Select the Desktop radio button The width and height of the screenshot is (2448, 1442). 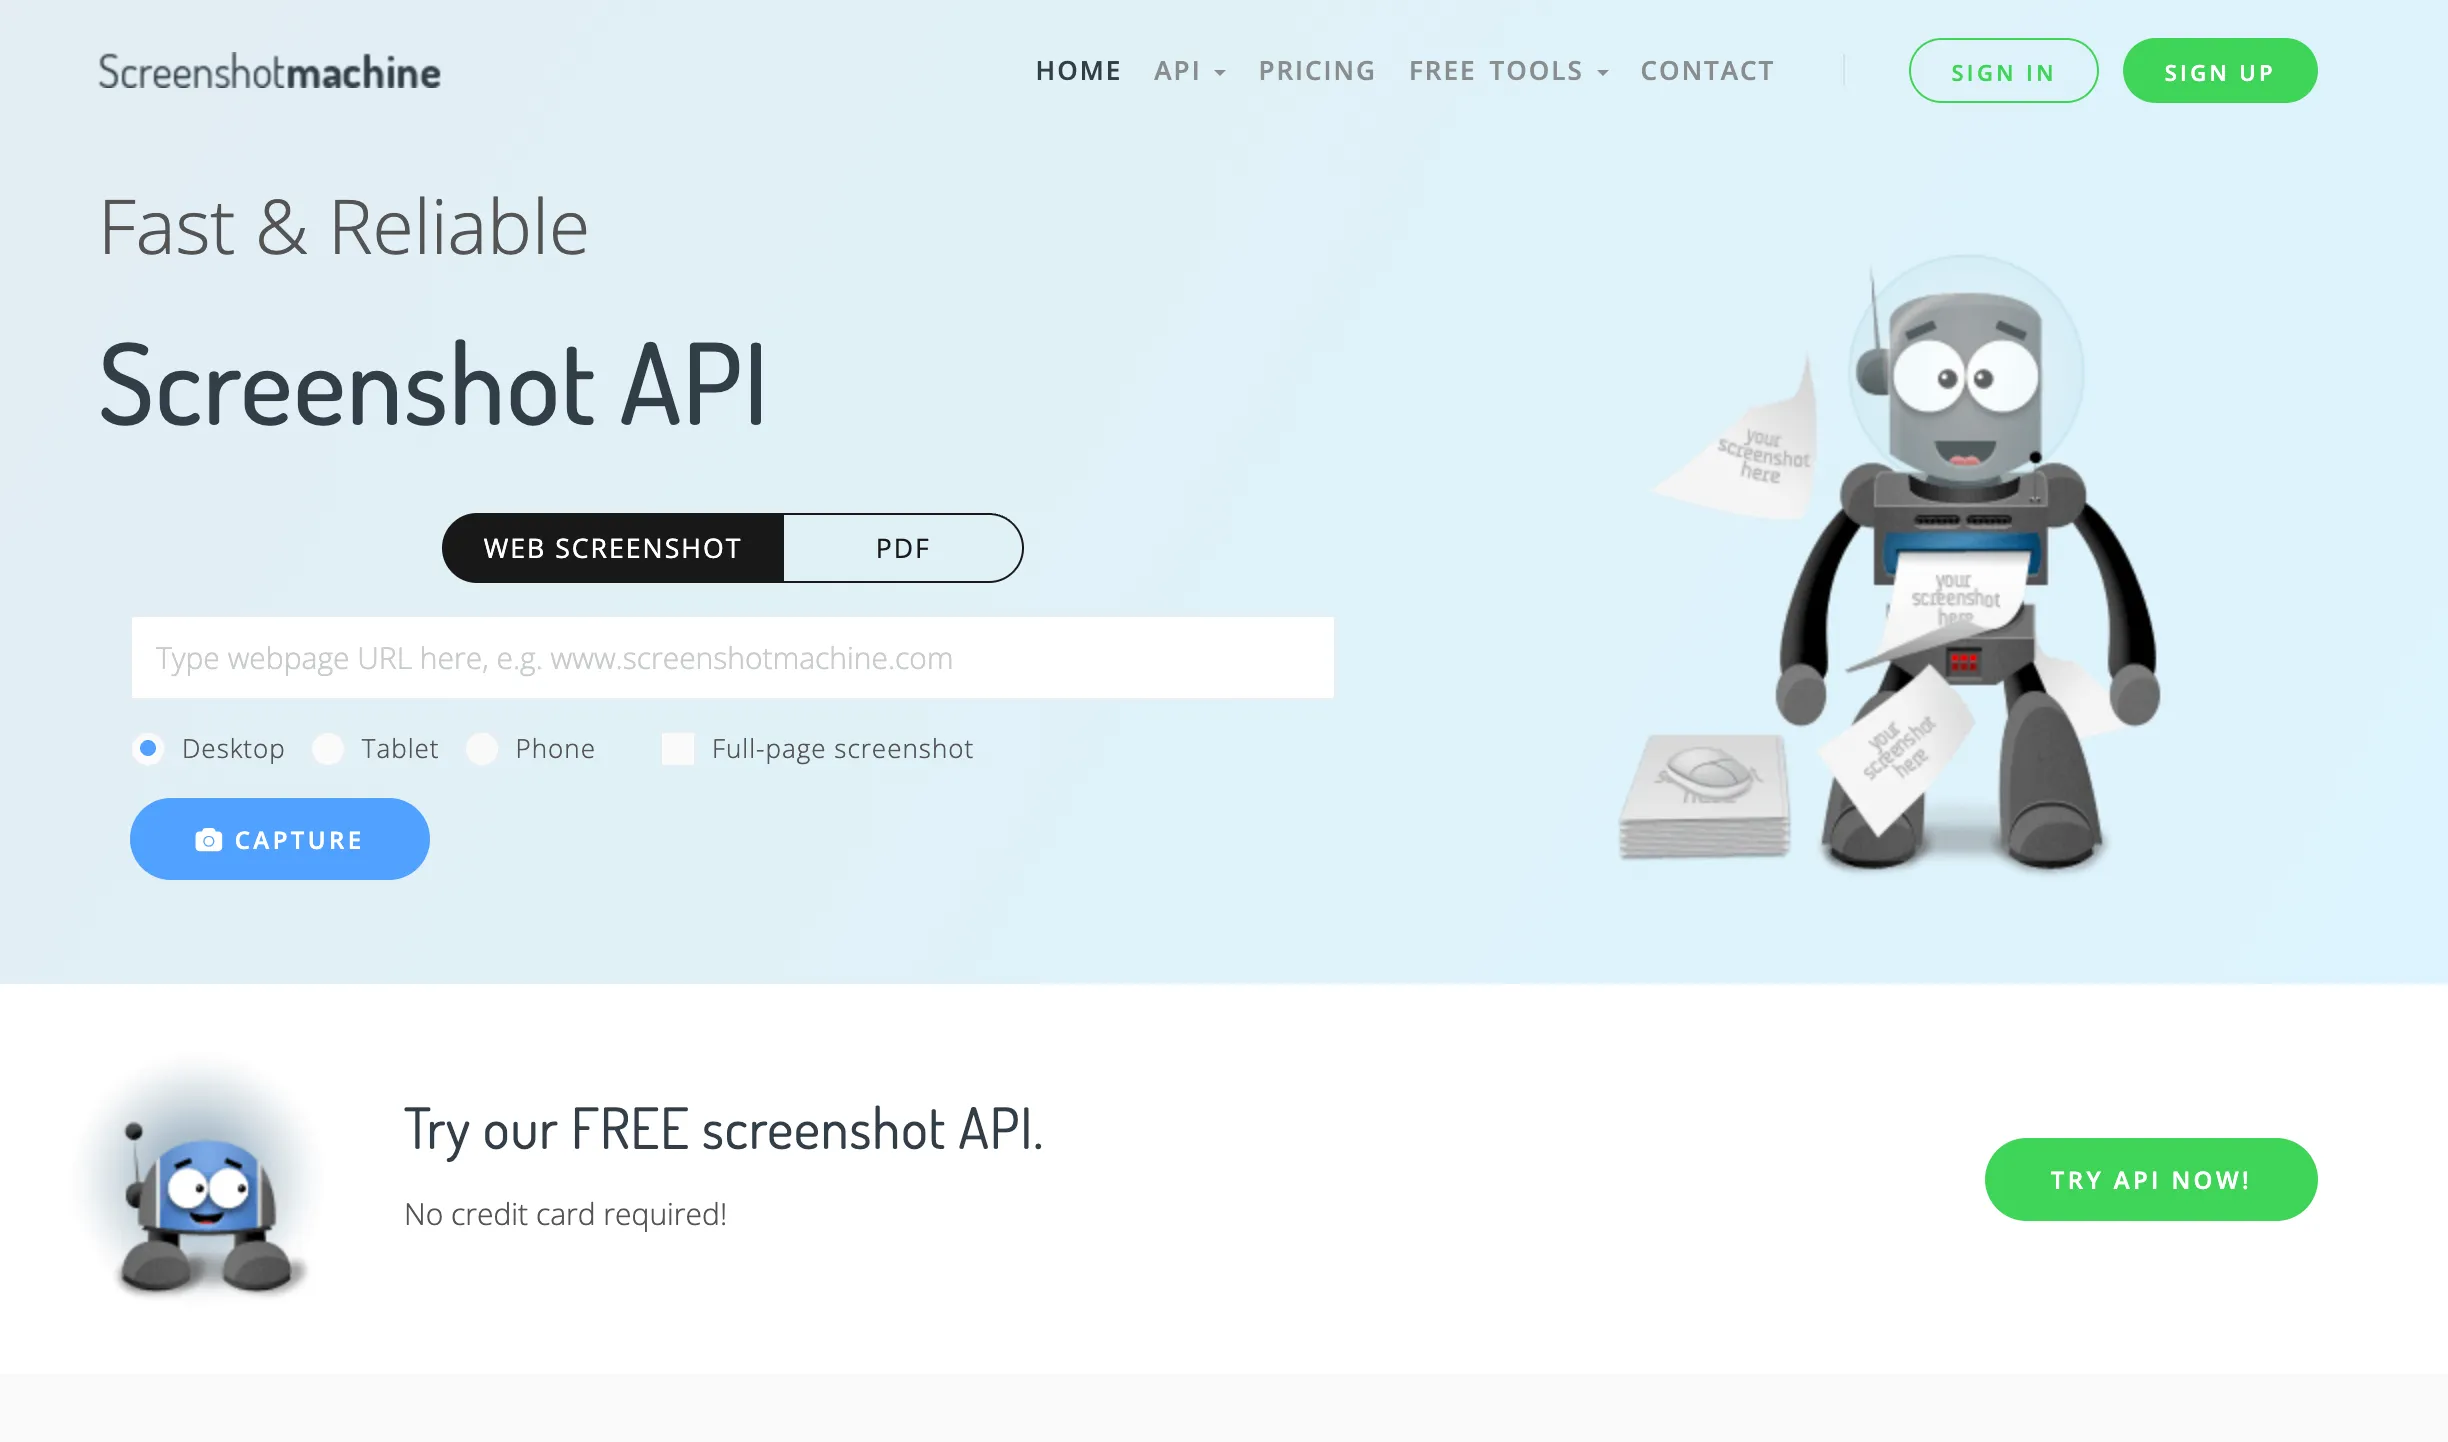coord(148,749)
